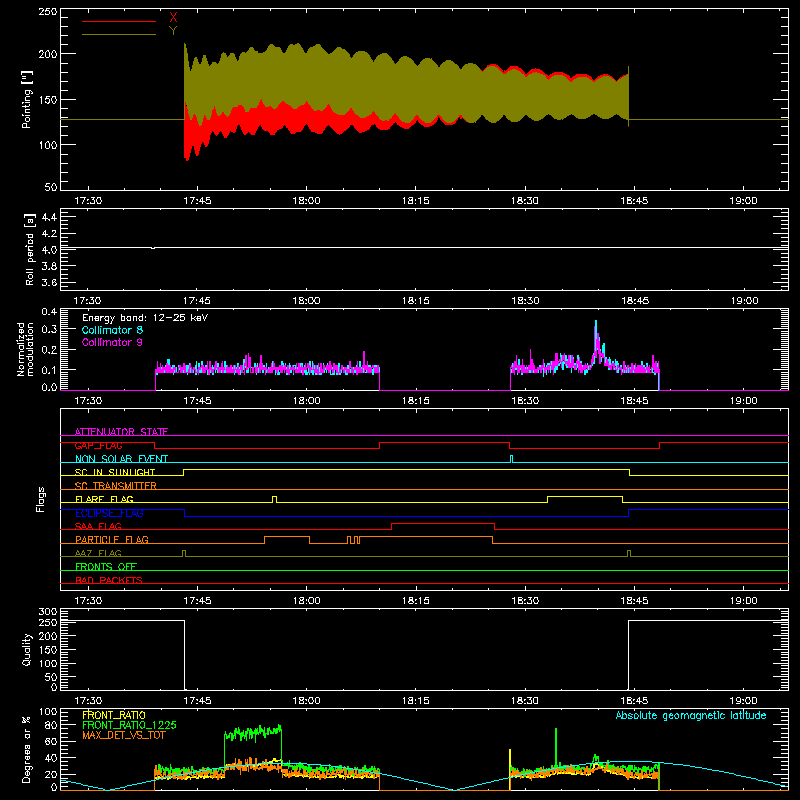Click the NON_SOLAR_EVENT spike near 18:28
800x800 pixels.
511,459
